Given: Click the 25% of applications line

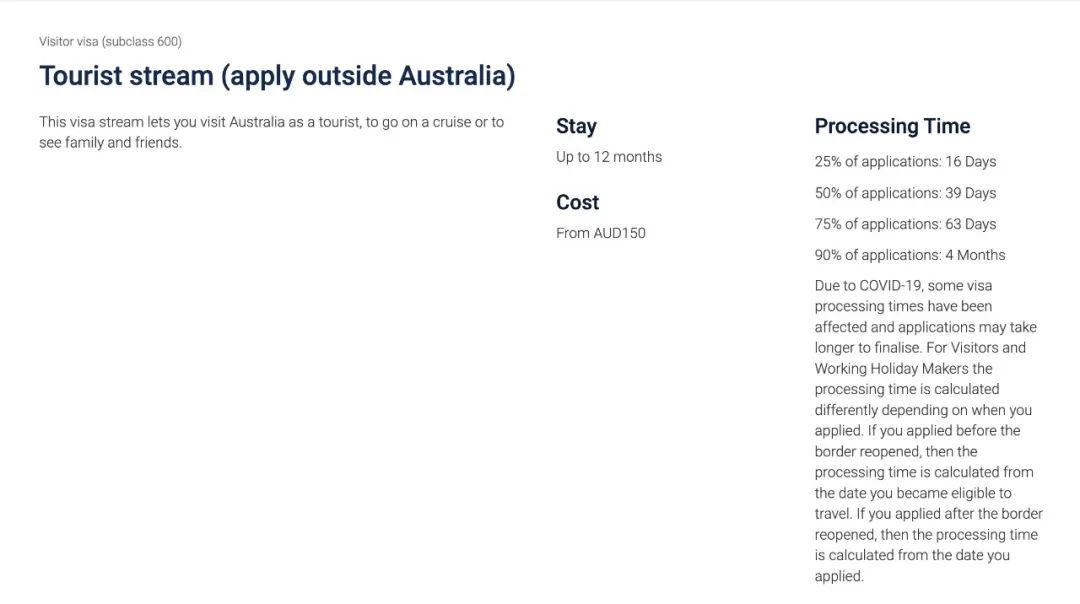Looking at the screenshot, I should pos(905,162).
